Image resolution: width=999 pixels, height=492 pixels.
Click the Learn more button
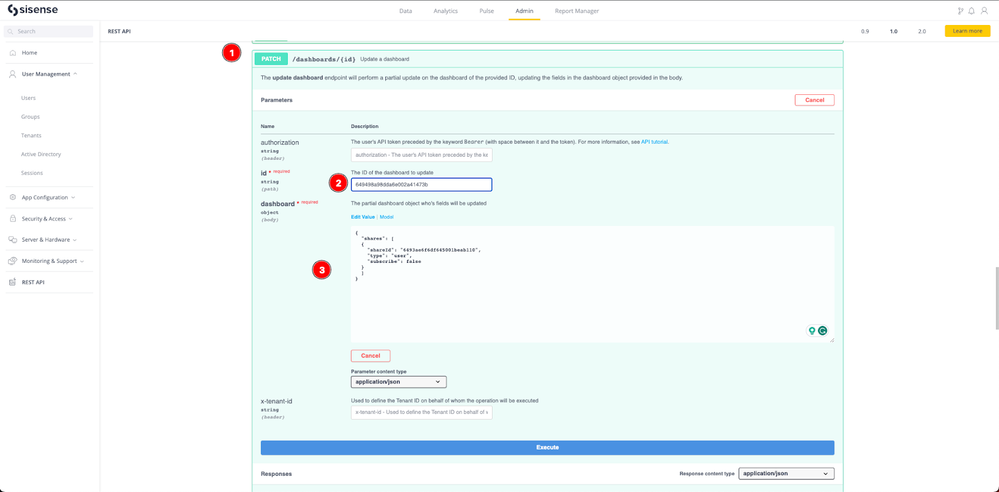967,31
